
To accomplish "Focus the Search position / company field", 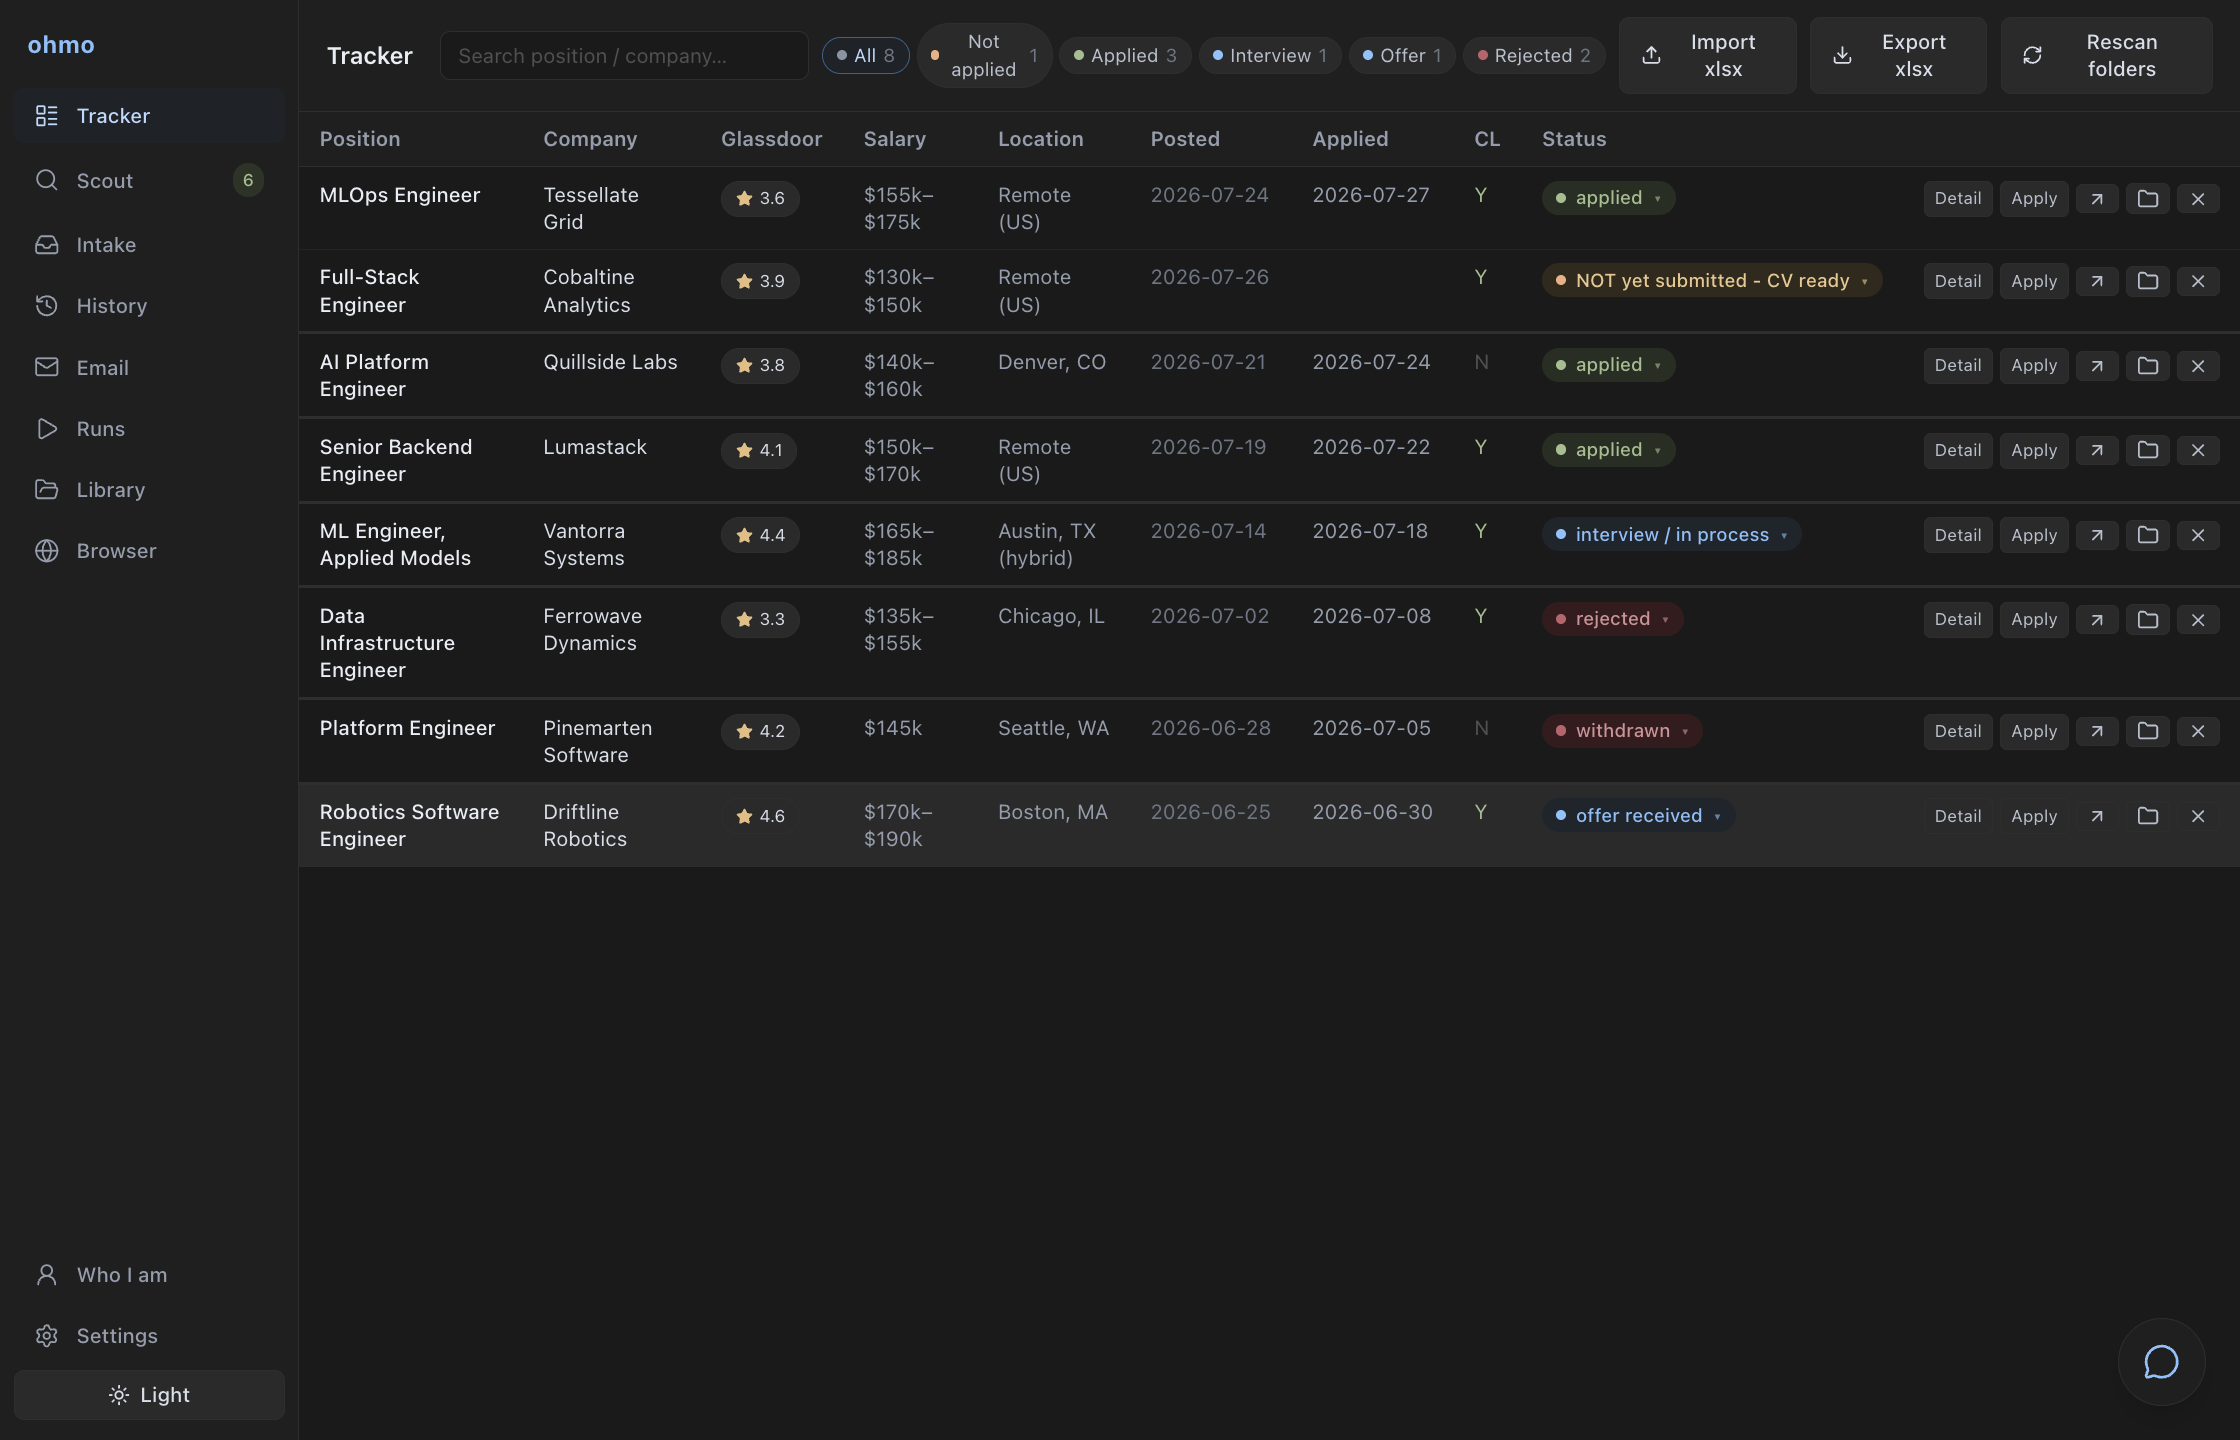I will point(624,56).
